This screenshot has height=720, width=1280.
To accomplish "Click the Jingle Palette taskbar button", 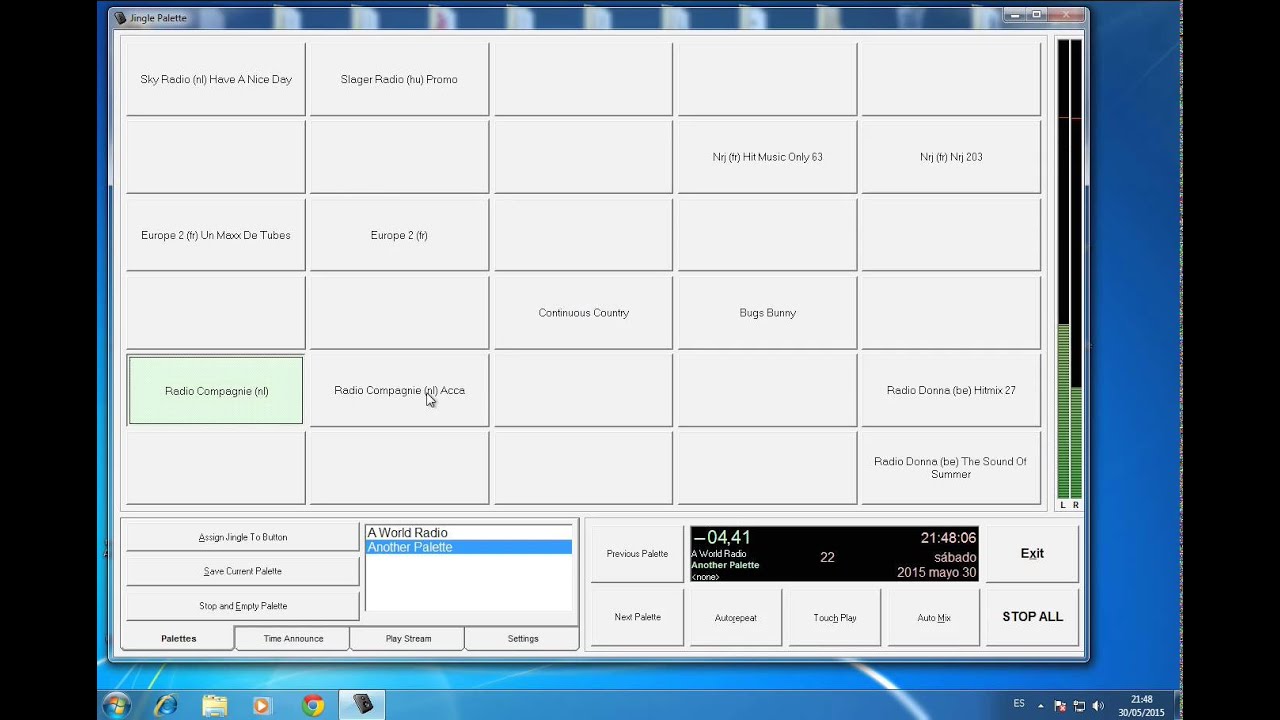I will [x=363, y=705].
